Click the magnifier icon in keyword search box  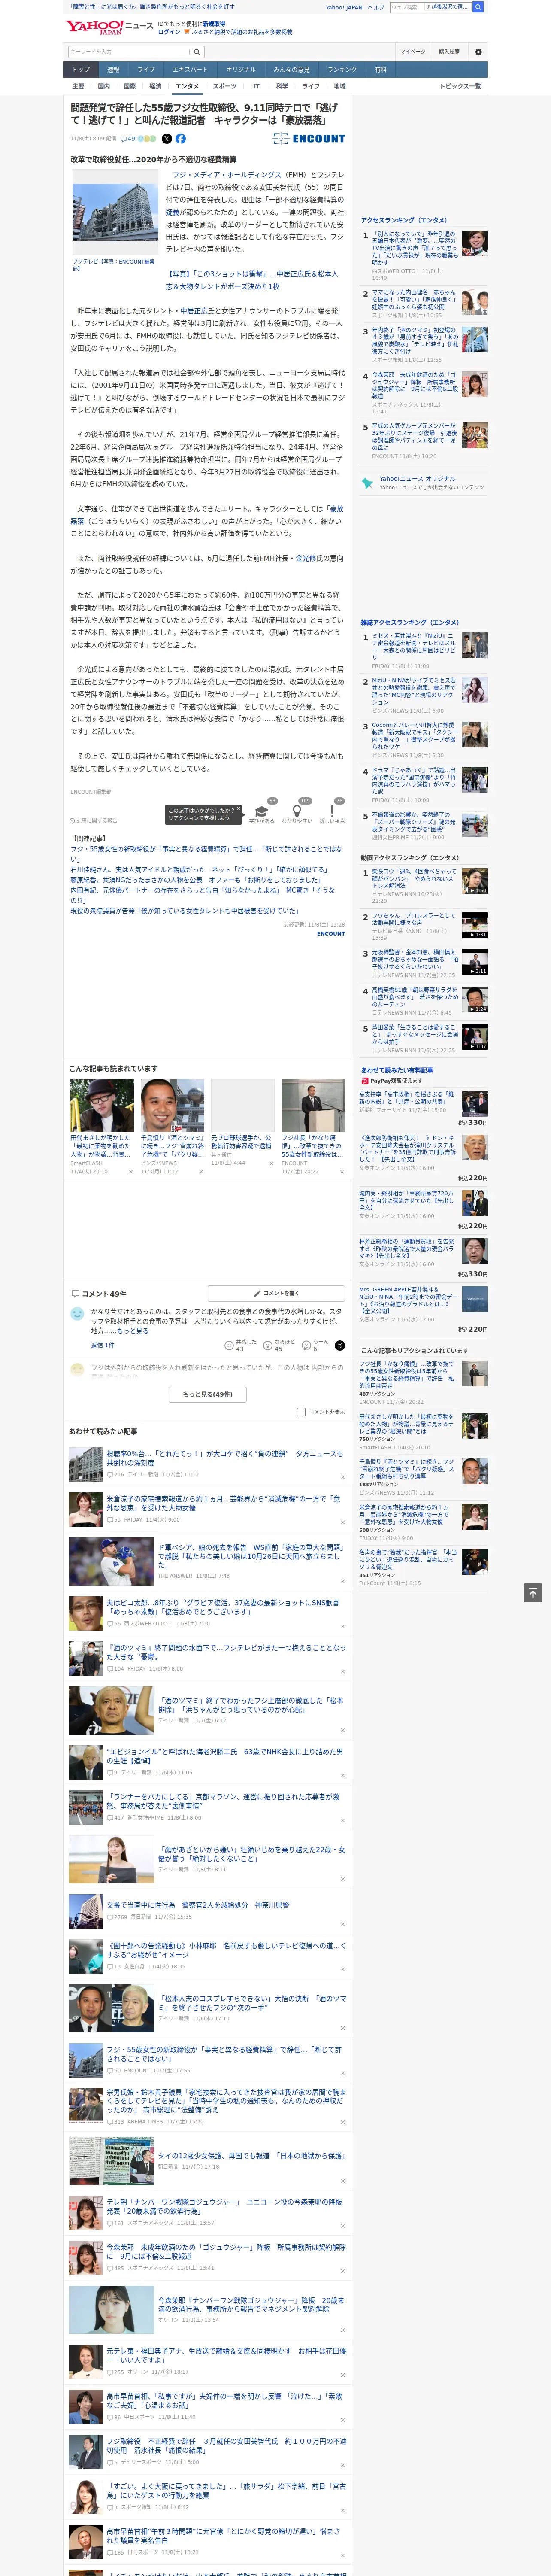(x=196, y=51)
